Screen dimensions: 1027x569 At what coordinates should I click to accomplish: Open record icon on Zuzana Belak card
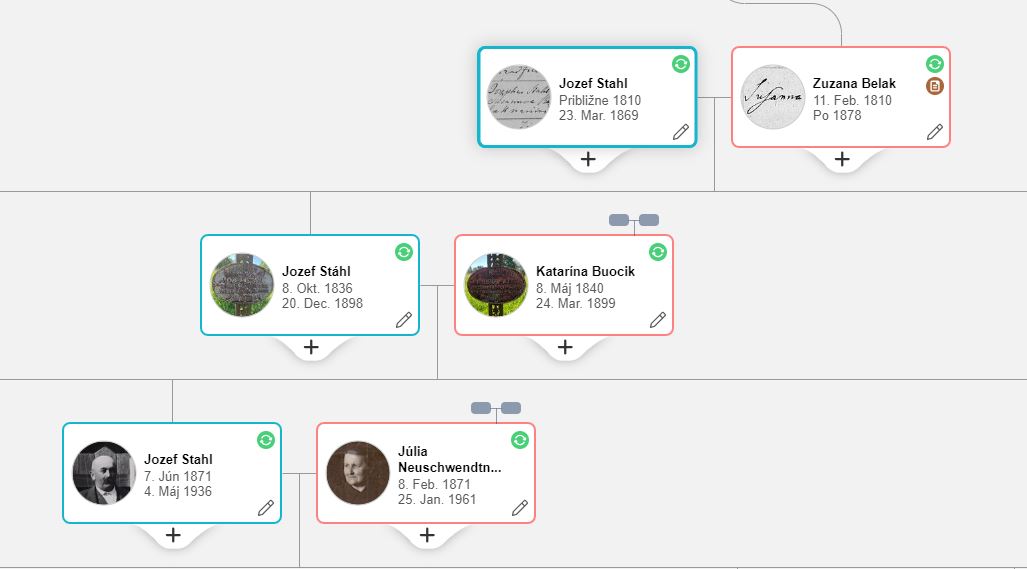pyautogui.click(x=935, y=86)
